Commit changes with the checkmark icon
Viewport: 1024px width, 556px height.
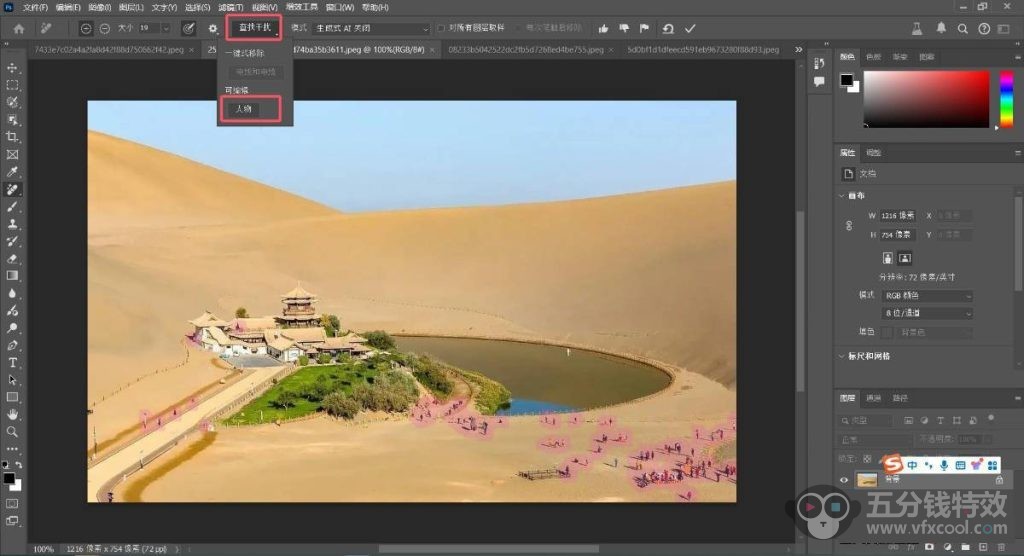[x=690, y=29]
